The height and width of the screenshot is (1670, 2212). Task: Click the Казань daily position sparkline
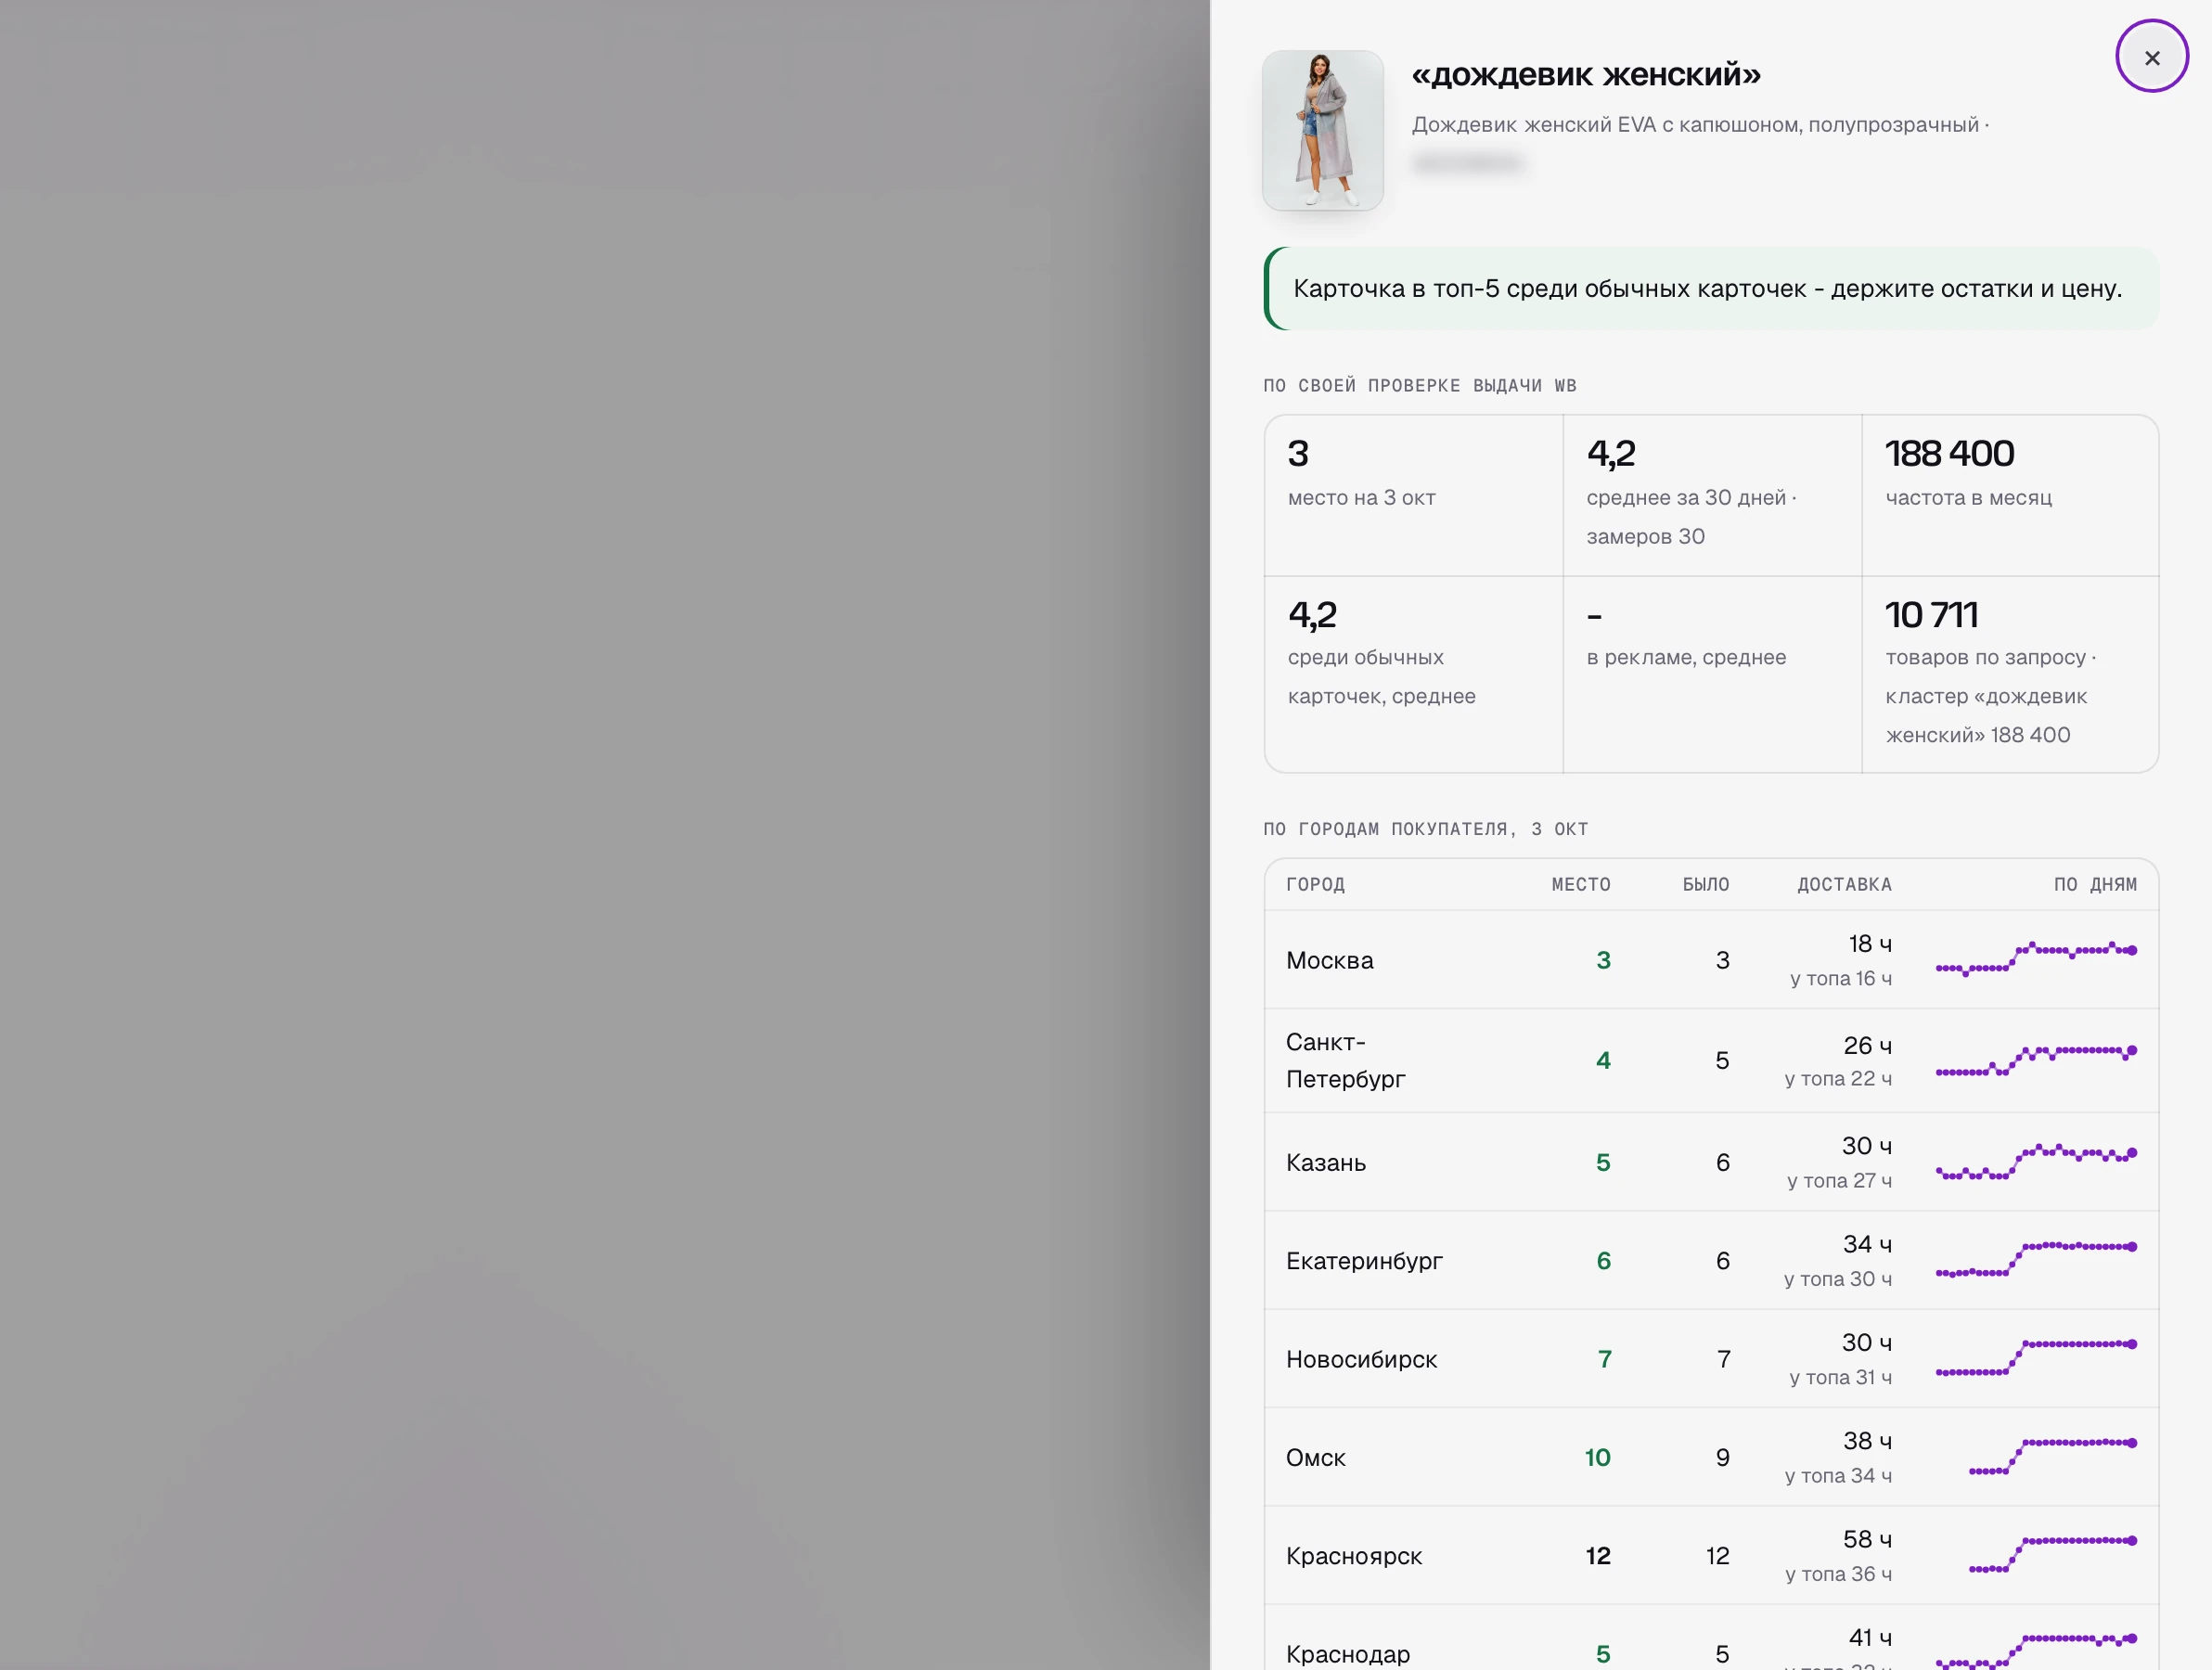click(2036, 1162)
